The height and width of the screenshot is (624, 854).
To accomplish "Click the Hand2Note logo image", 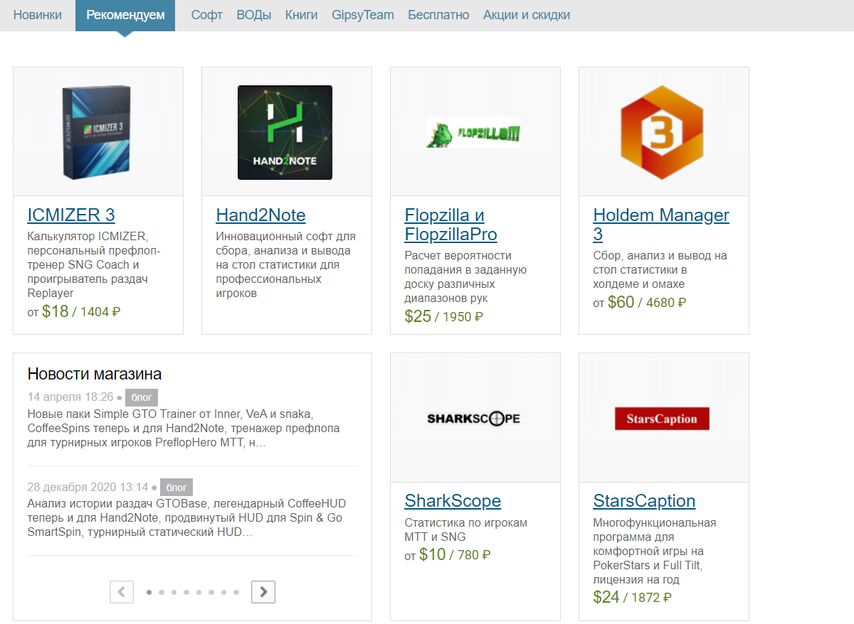I will [x=285, y=132].
